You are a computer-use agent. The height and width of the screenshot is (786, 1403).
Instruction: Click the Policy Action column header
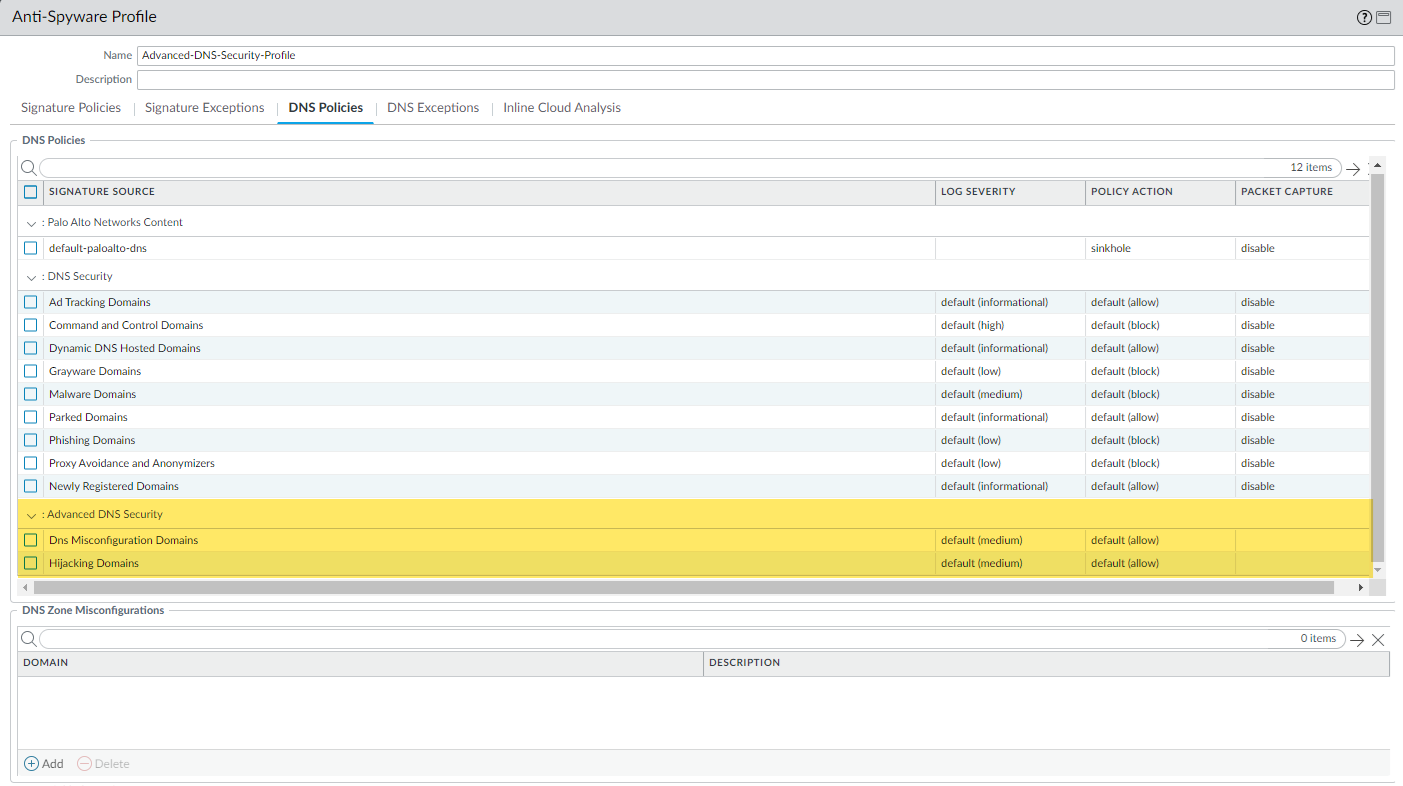pos(1132,192)
